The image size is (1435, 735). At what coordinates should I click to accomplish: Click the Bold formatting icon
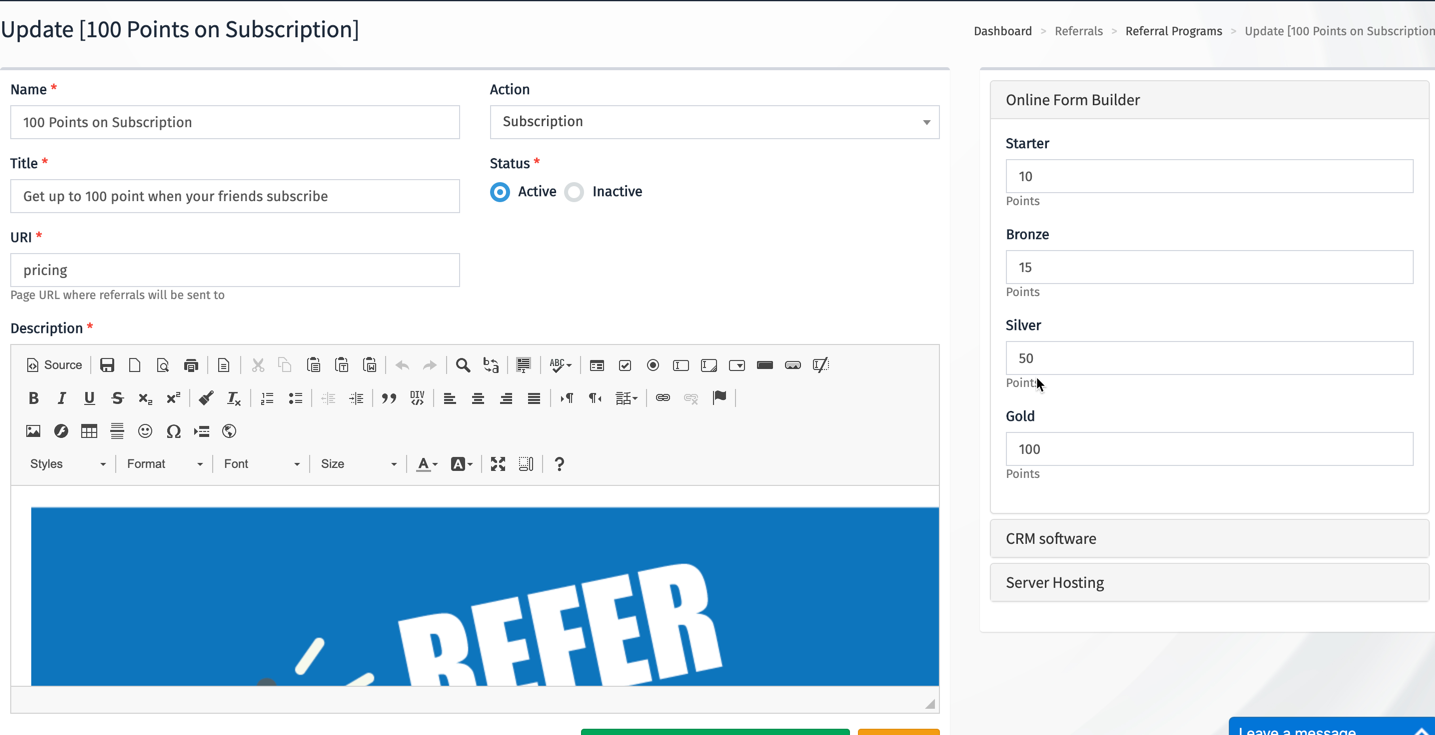tap(33, 398)
